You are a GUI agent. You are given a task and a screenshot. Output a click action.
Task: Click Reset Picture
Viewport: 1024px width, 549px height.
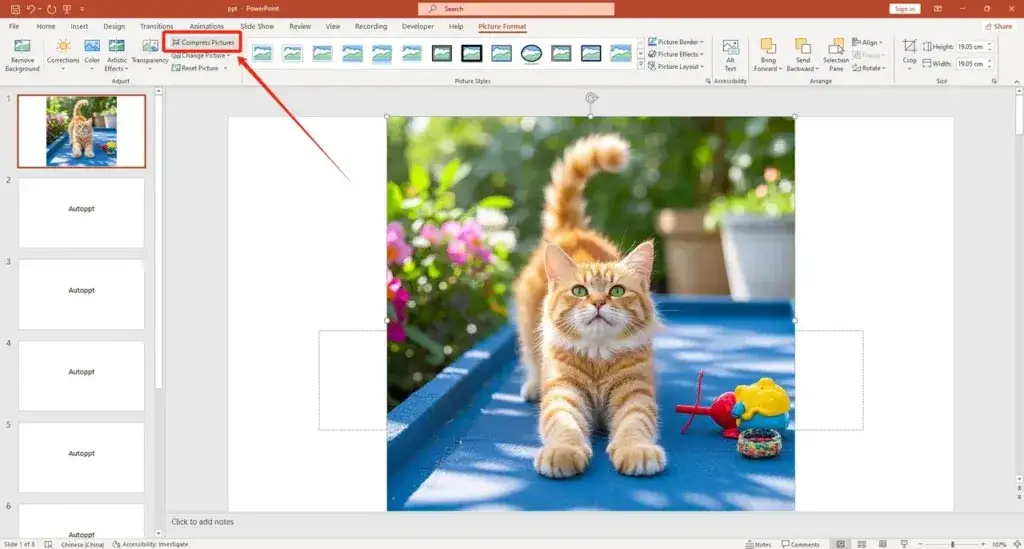click(x=196, y=68)
